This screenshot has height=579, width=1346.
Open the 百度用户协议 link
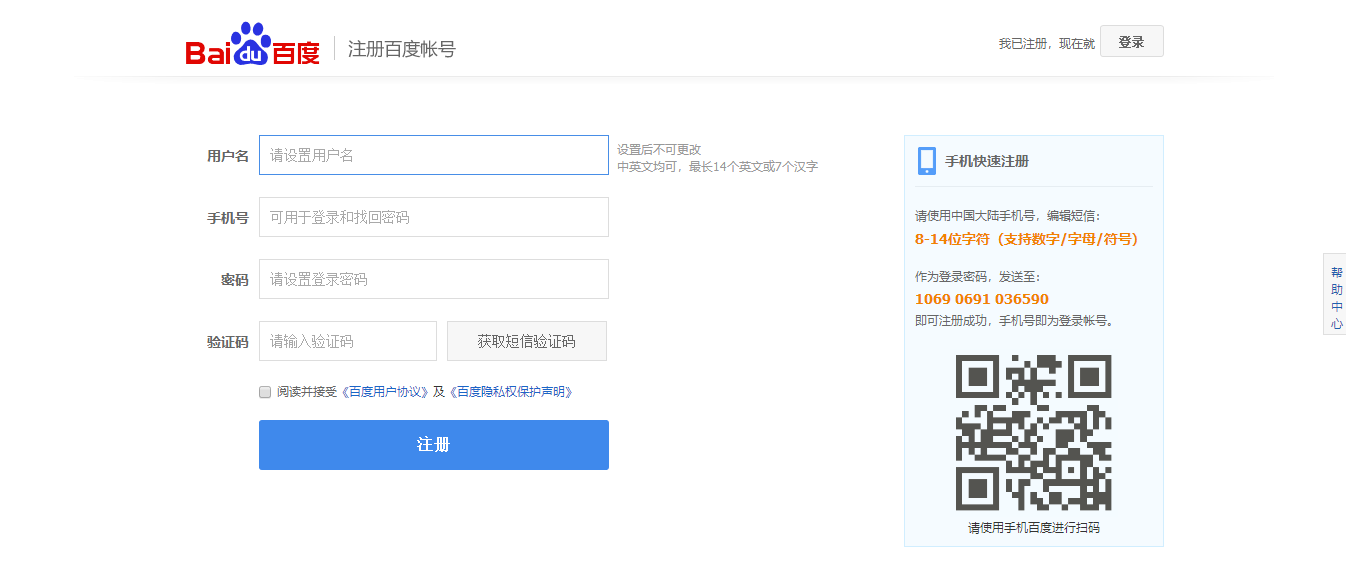pos(388,392)
